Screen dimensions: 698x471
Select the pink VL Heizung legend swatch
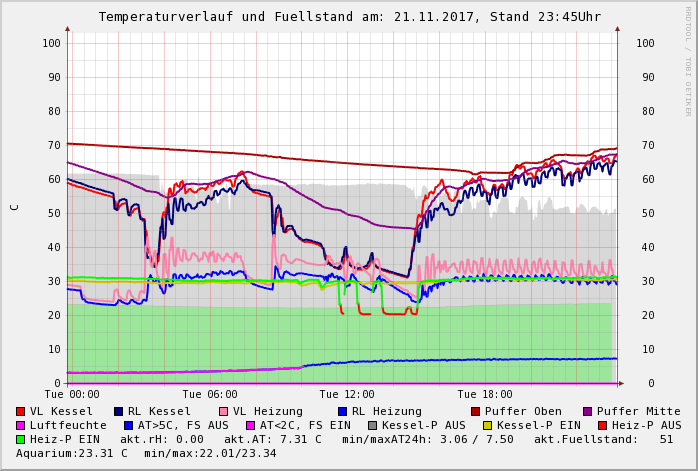[x=224, y=411]
